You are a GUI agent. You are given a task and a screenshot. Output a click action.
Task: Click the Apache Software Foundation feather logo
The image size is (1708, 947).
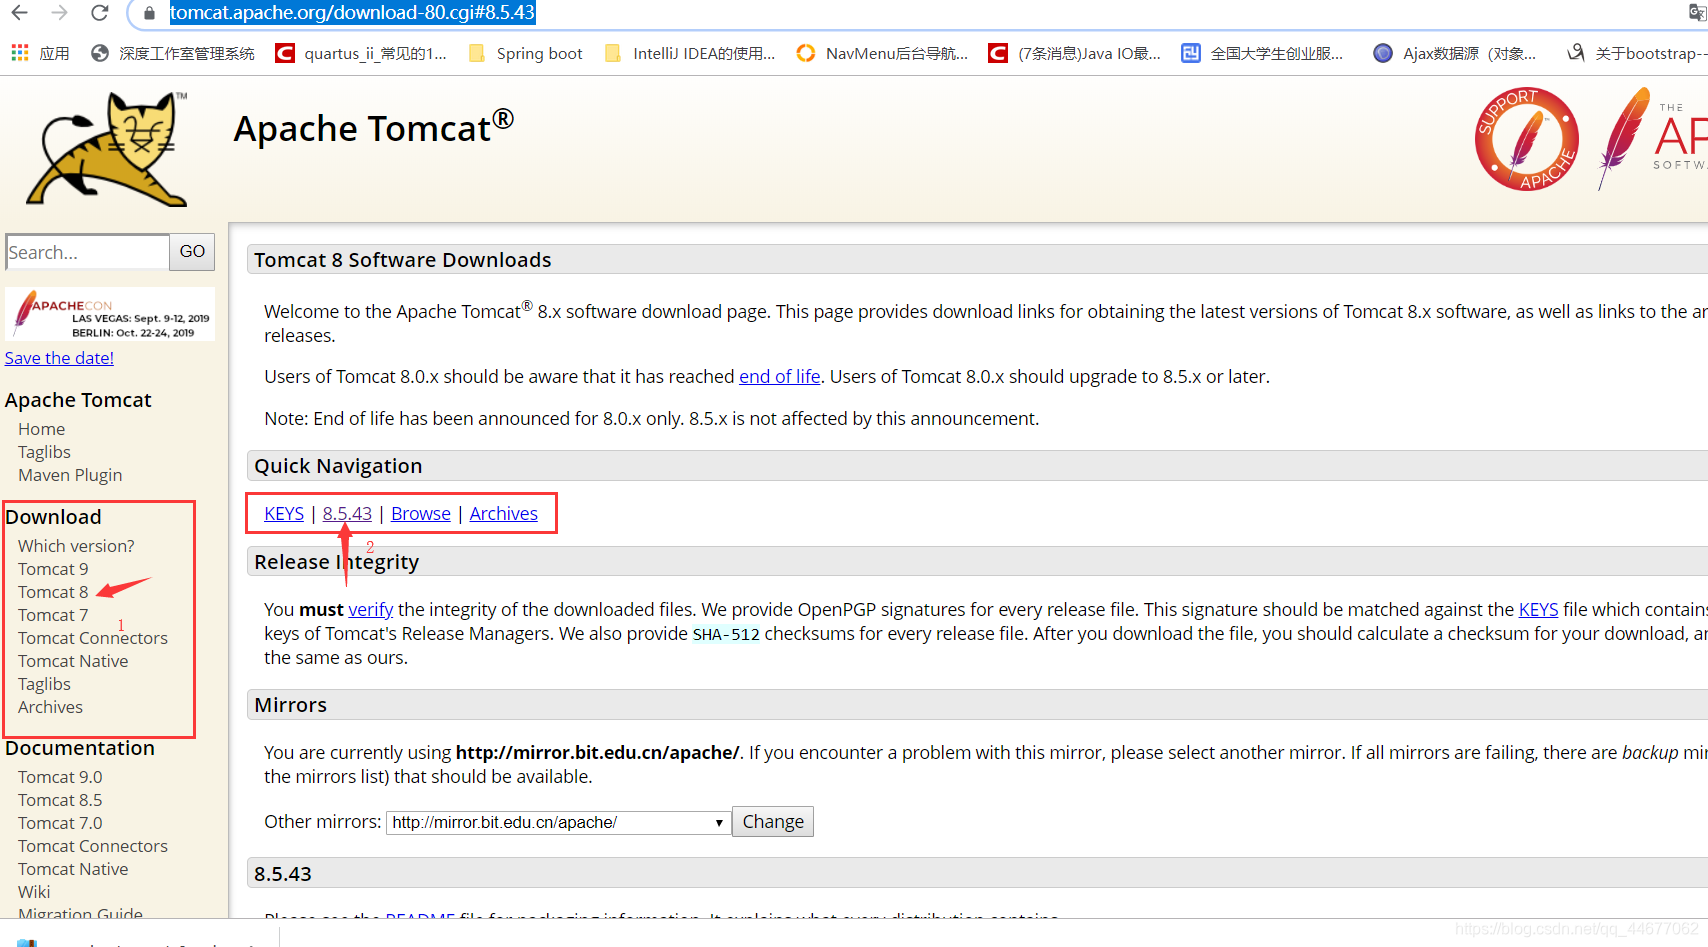pyautogui.click(x=1652, y=139)
